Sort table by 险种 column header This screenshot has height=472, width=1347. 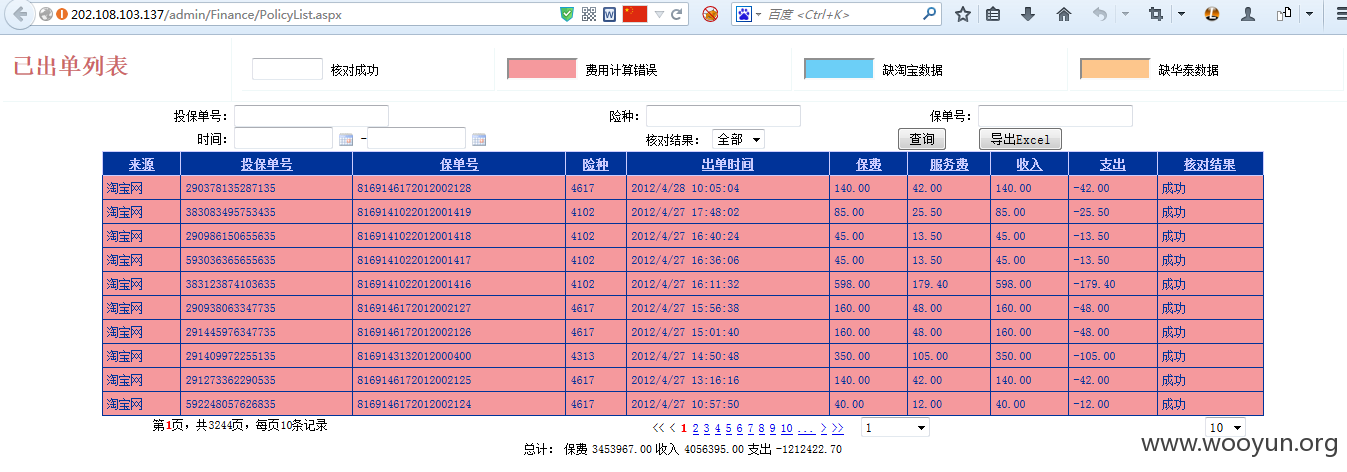click(x=596, y=164)
